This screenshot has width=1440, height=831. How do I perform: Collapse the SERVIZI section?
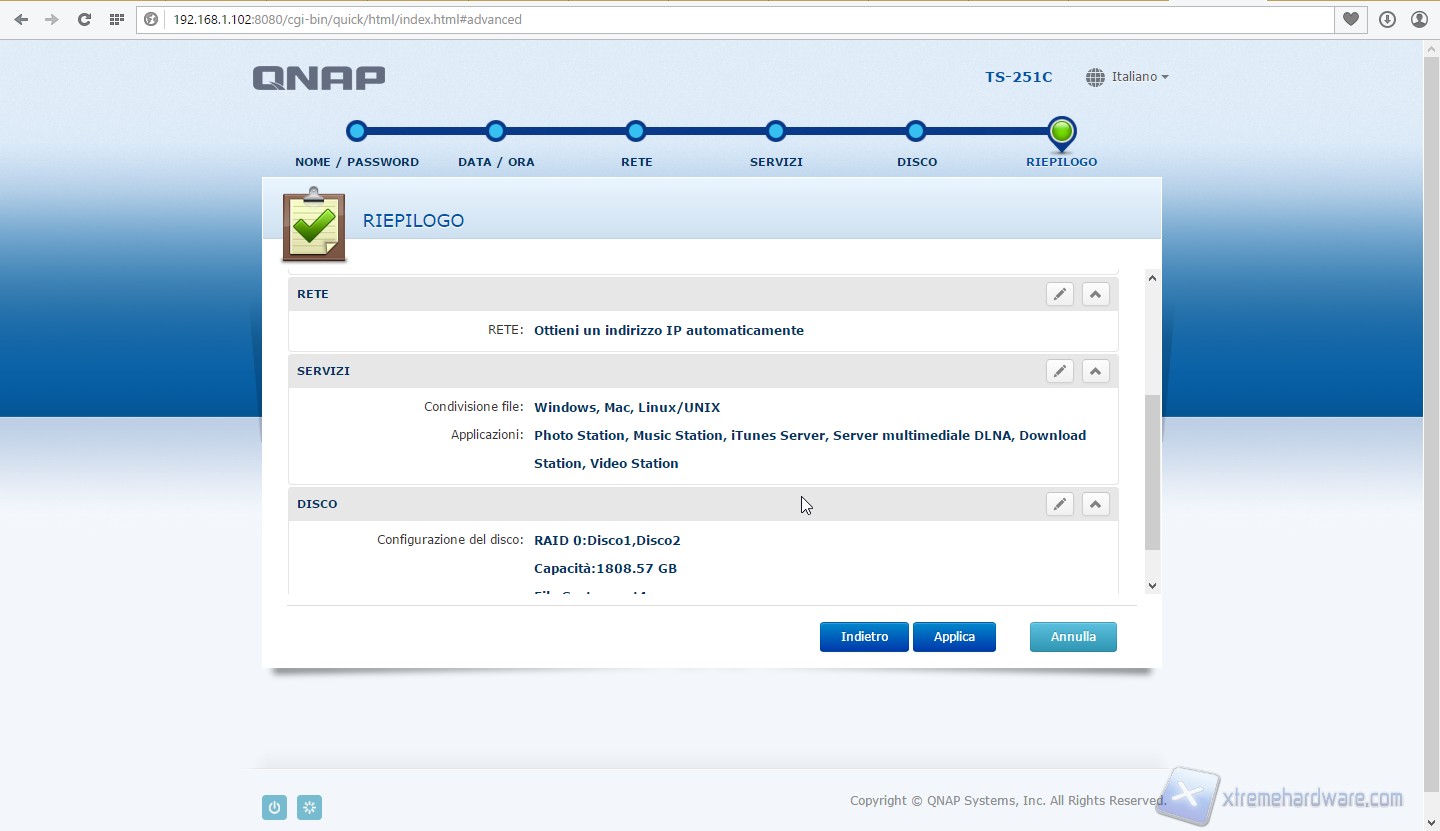point(1095,371)
